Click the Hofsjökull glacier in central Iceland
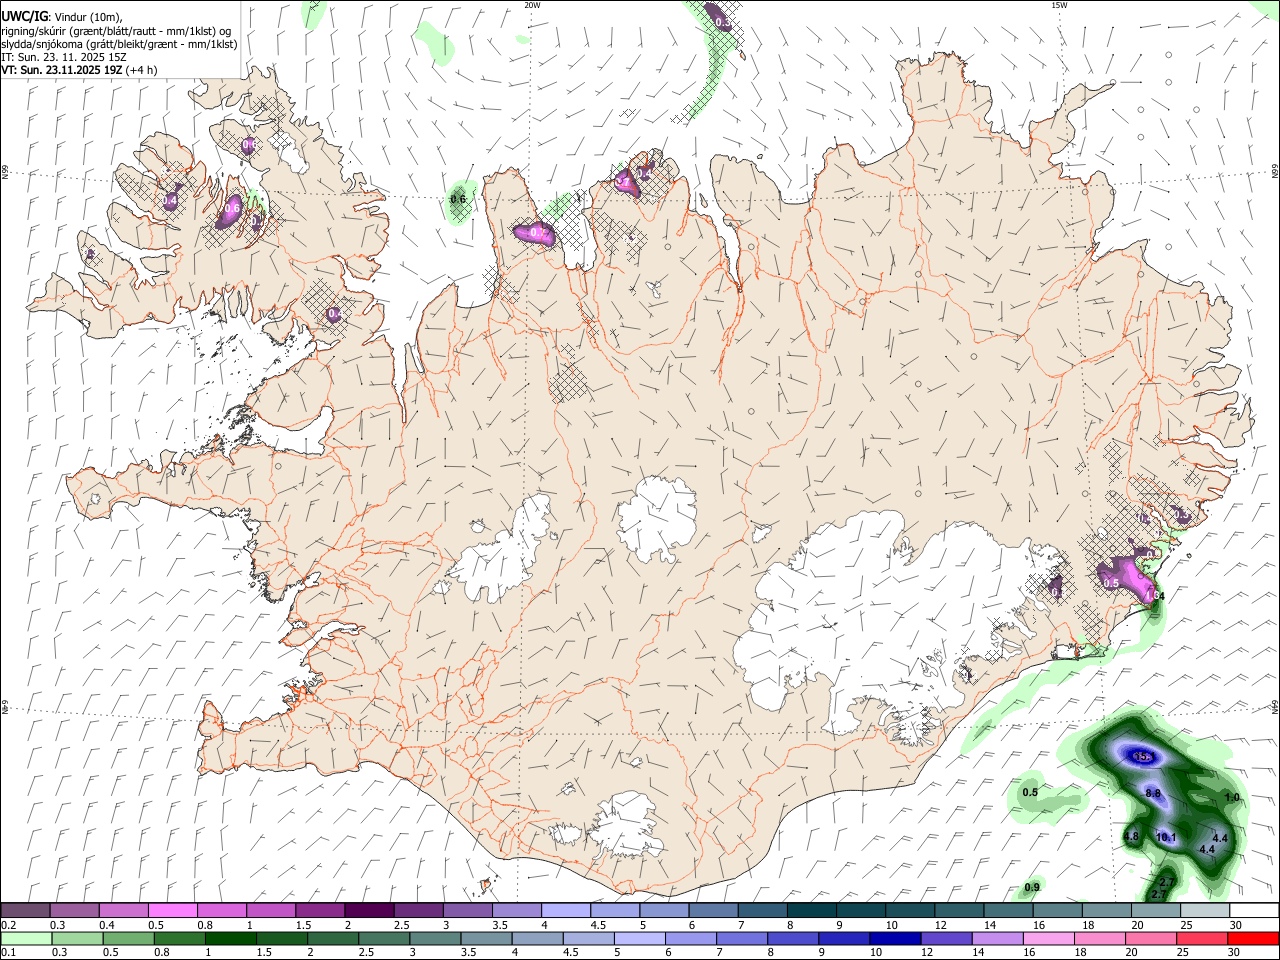 tap(657, 519)
